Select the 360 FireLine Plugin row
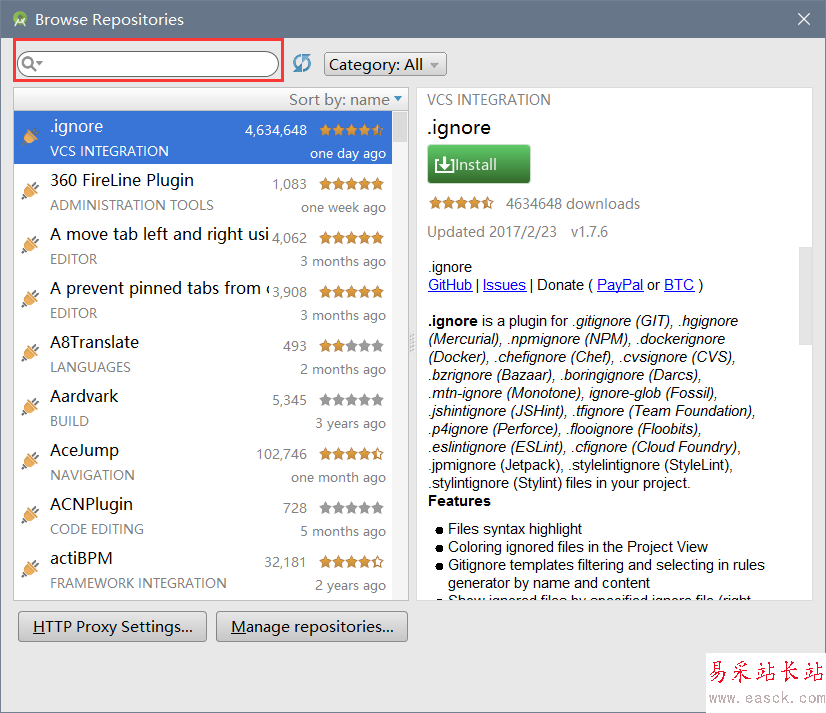The height and width of the screenshot is (713, 826). (x=203, y=191)
